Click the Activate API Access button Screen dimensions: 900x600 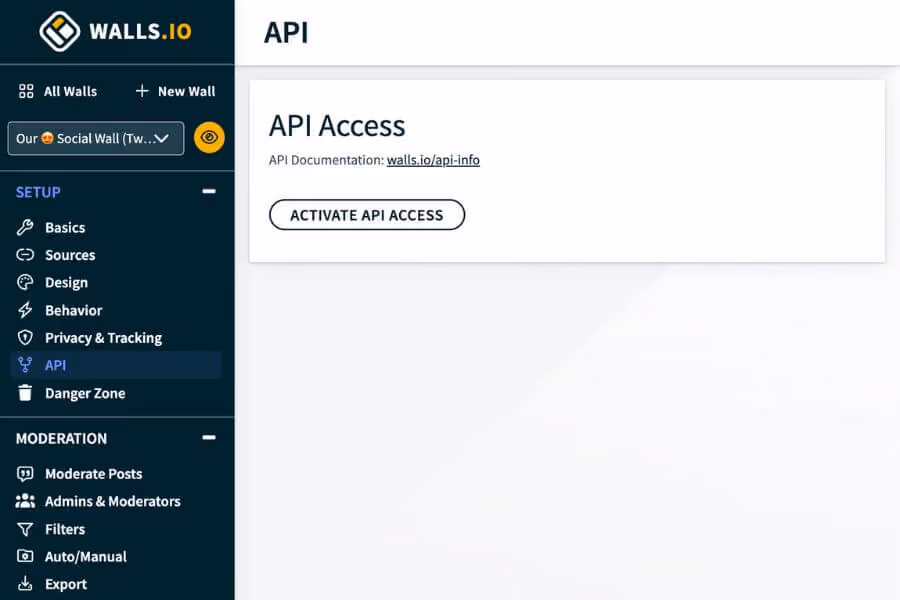367,215
